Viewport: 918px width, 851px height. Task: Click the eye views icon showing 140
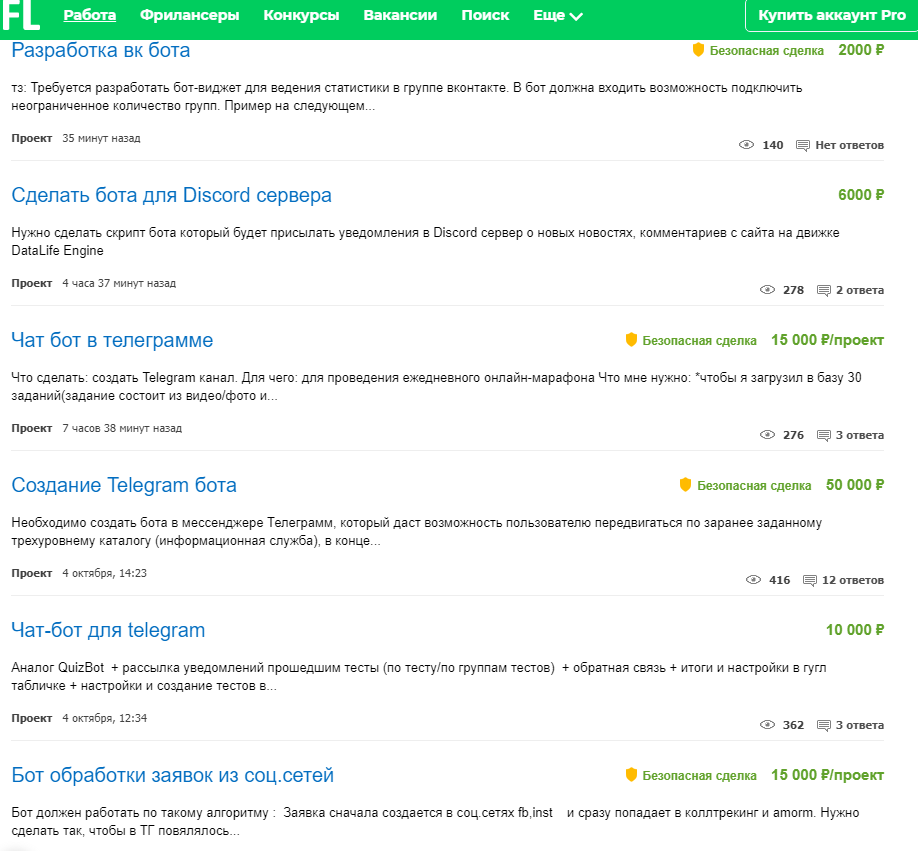(x=746, y=145)
